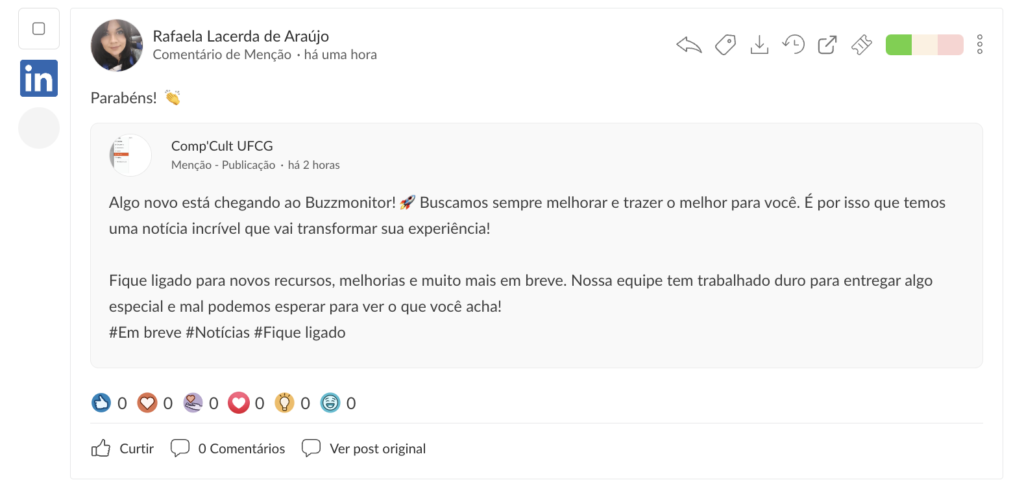Click the purple support reaction icon
Image resolution: width=1024 pixels, height=491 pixels.
[x=193, y=403]
